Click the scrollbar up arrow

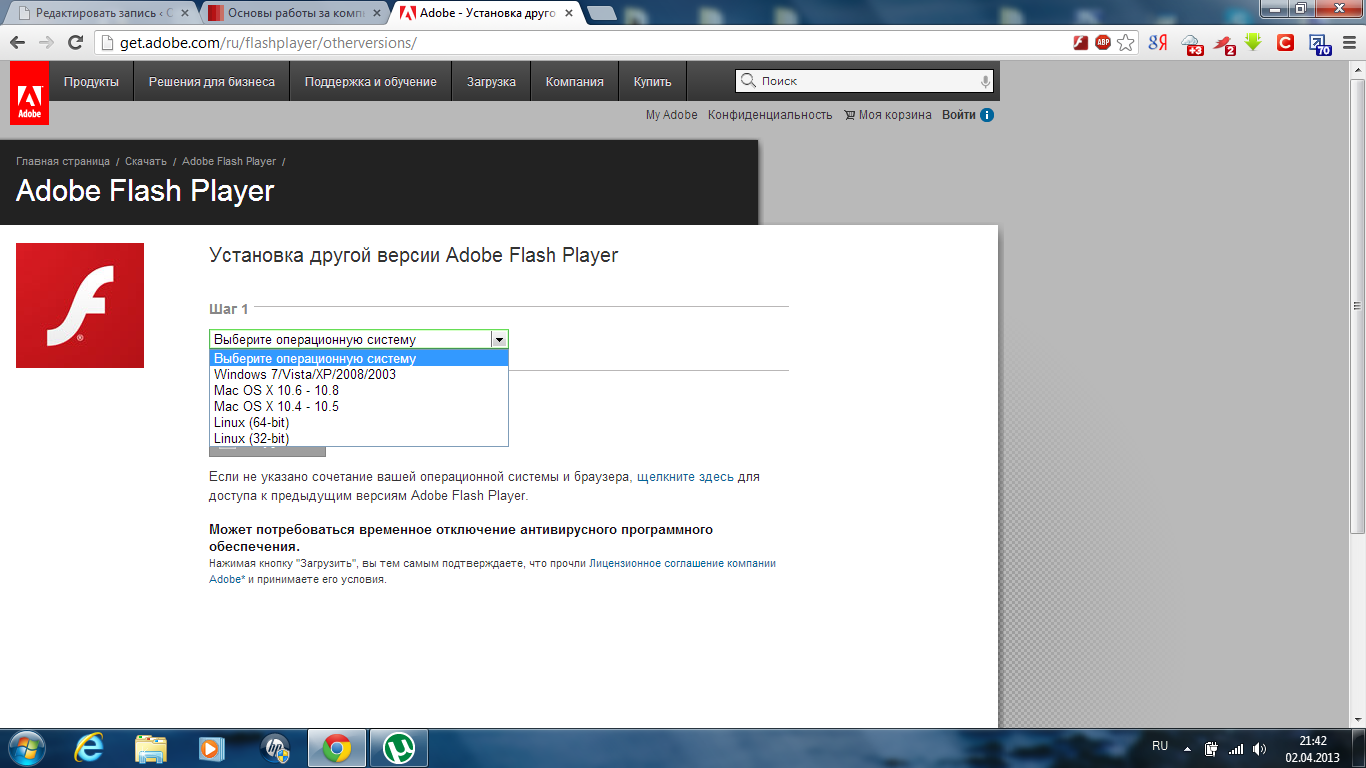(x=1357, y=68)
